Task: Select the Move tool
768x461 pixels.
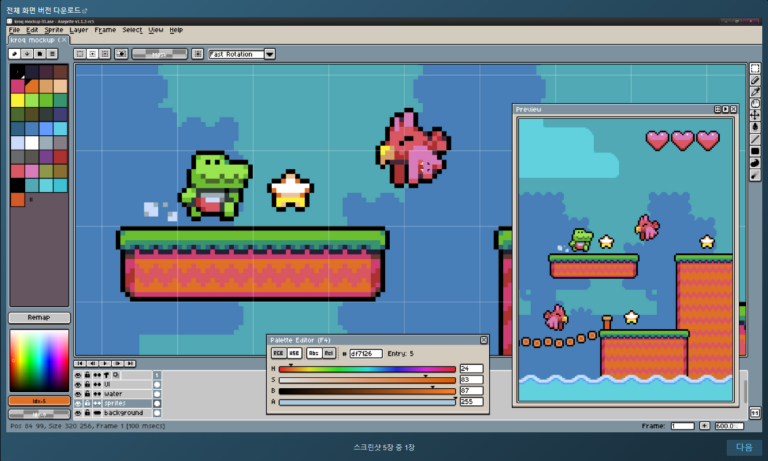Action: point(755,116)
